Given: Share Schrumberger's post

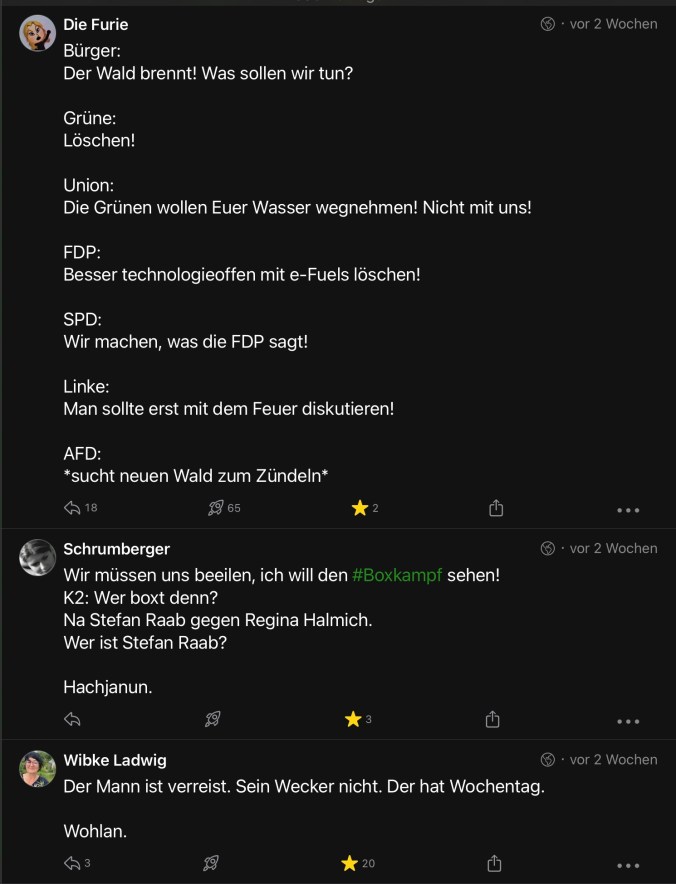Looking at the screenshot, I should coord(492,719).
